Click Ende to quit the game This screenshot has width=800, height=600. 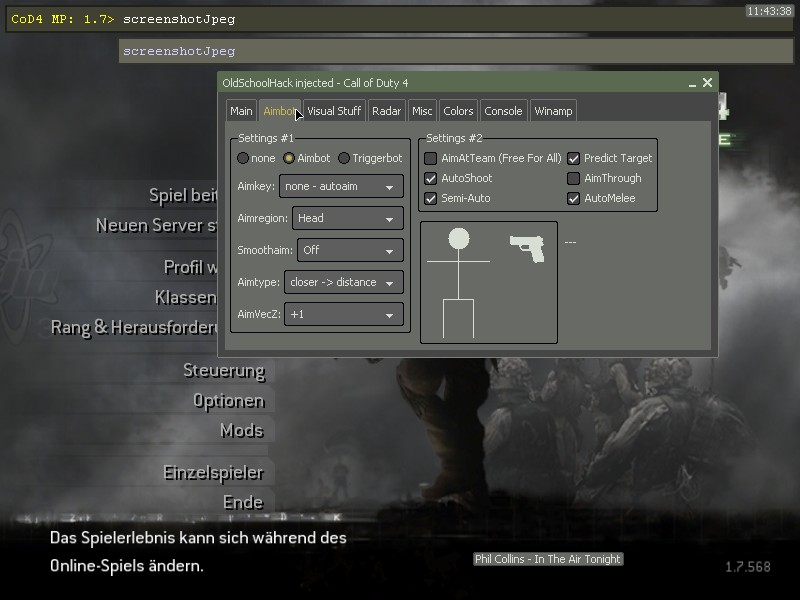pos(243,503)
